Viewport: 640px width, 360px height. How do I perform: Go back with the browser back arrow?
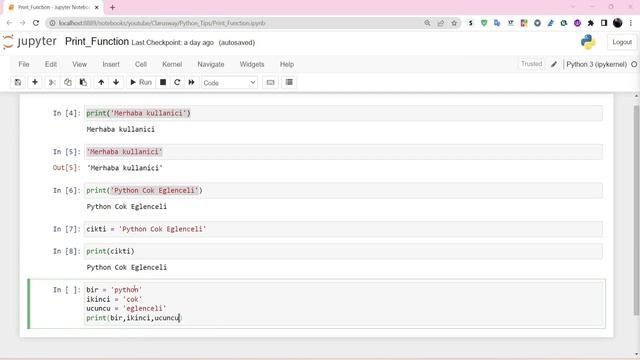(x=9, y=23)
